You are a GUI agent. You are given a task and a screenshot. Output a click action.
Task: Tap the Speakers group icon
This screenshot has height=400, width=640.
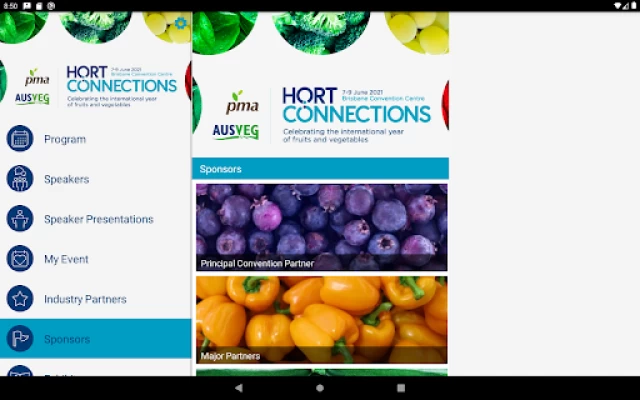click(20, 179)
